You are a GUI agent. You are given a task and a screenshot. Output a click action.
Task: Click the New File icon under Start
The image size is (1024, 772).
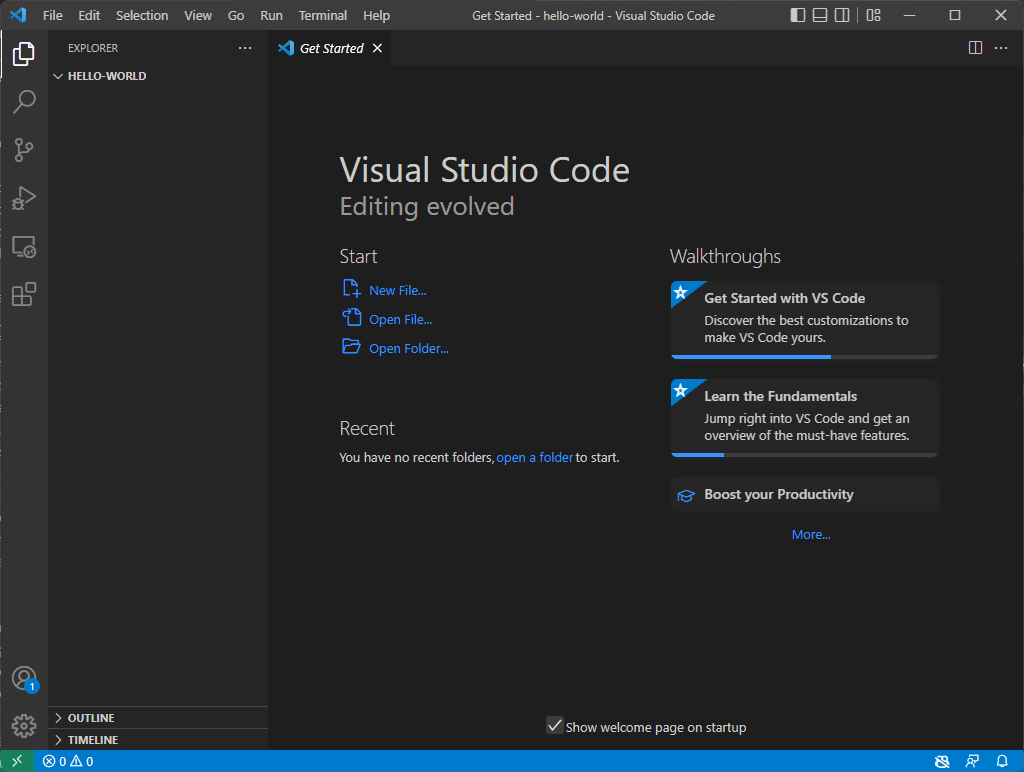pos(351,289)
